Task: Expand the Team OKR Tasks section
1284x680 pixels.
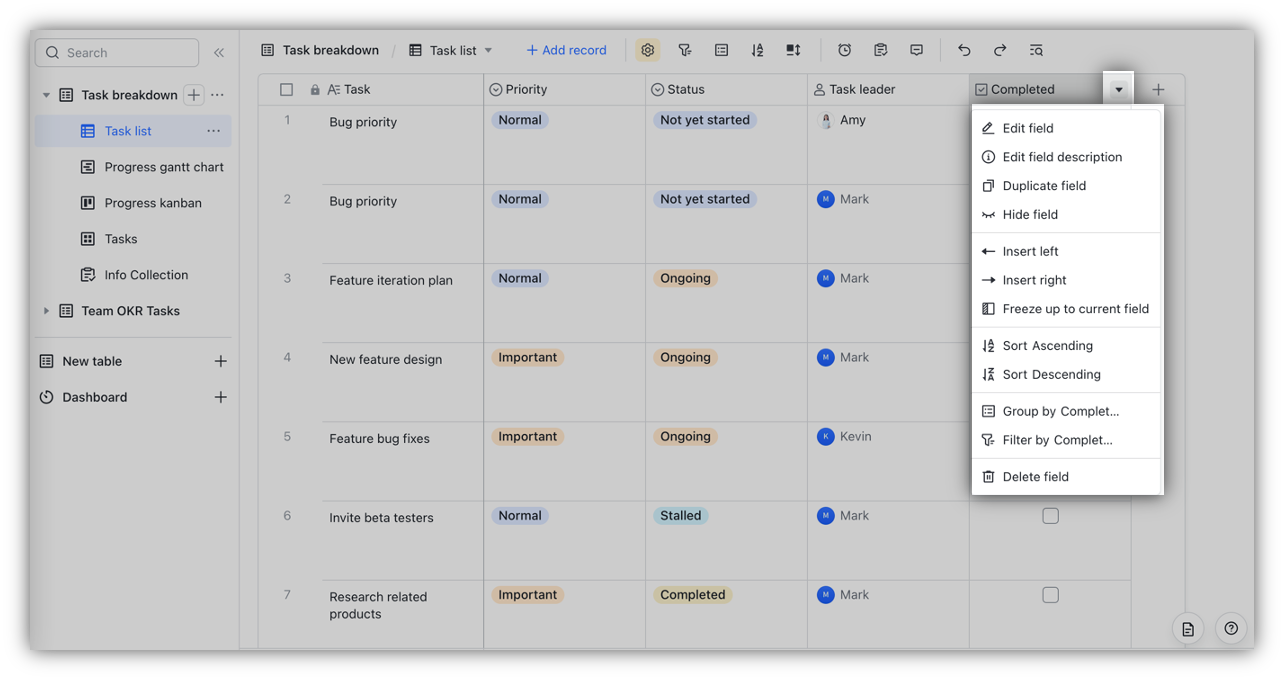Action: [45, 310]
